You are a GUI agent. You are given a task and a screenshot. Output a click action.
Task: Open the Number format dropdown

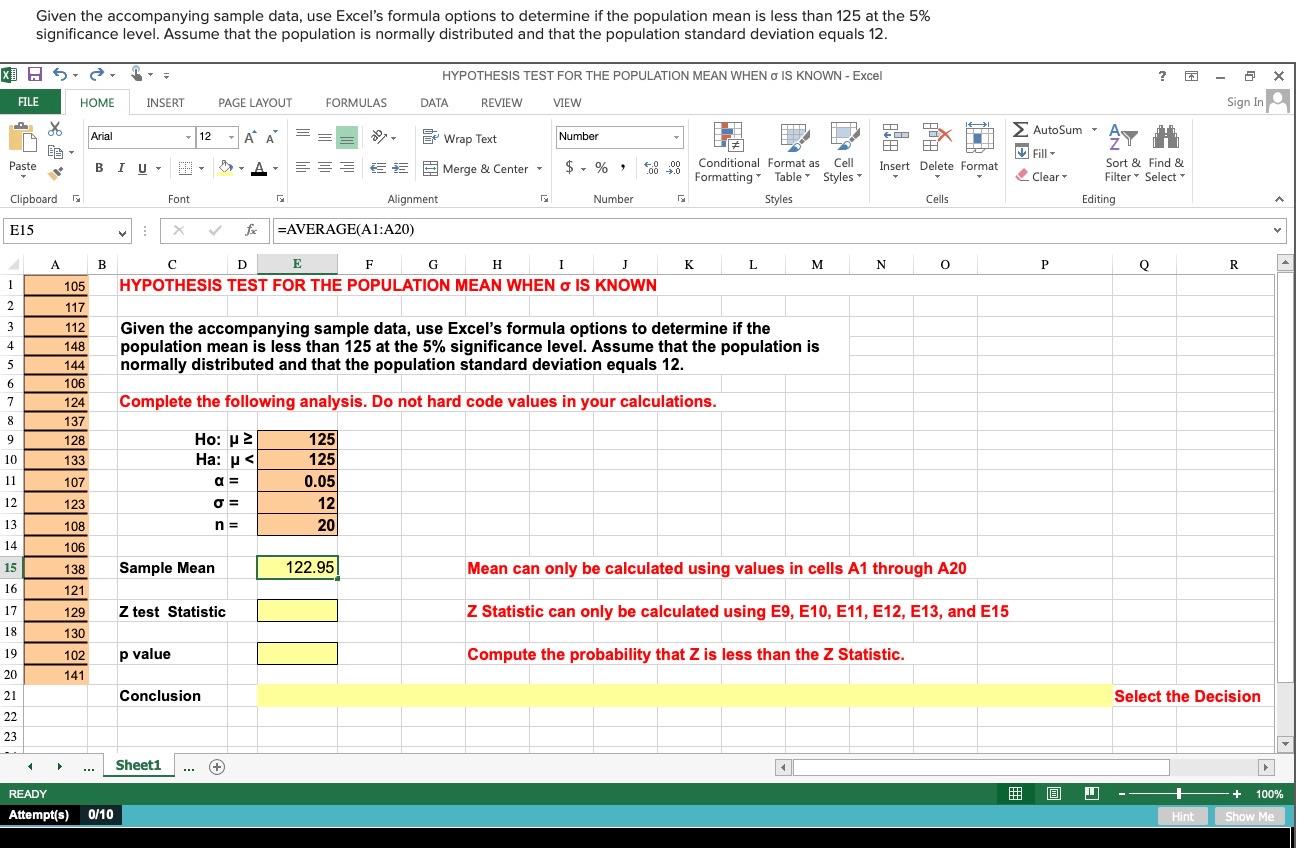(x=677, y=137)
